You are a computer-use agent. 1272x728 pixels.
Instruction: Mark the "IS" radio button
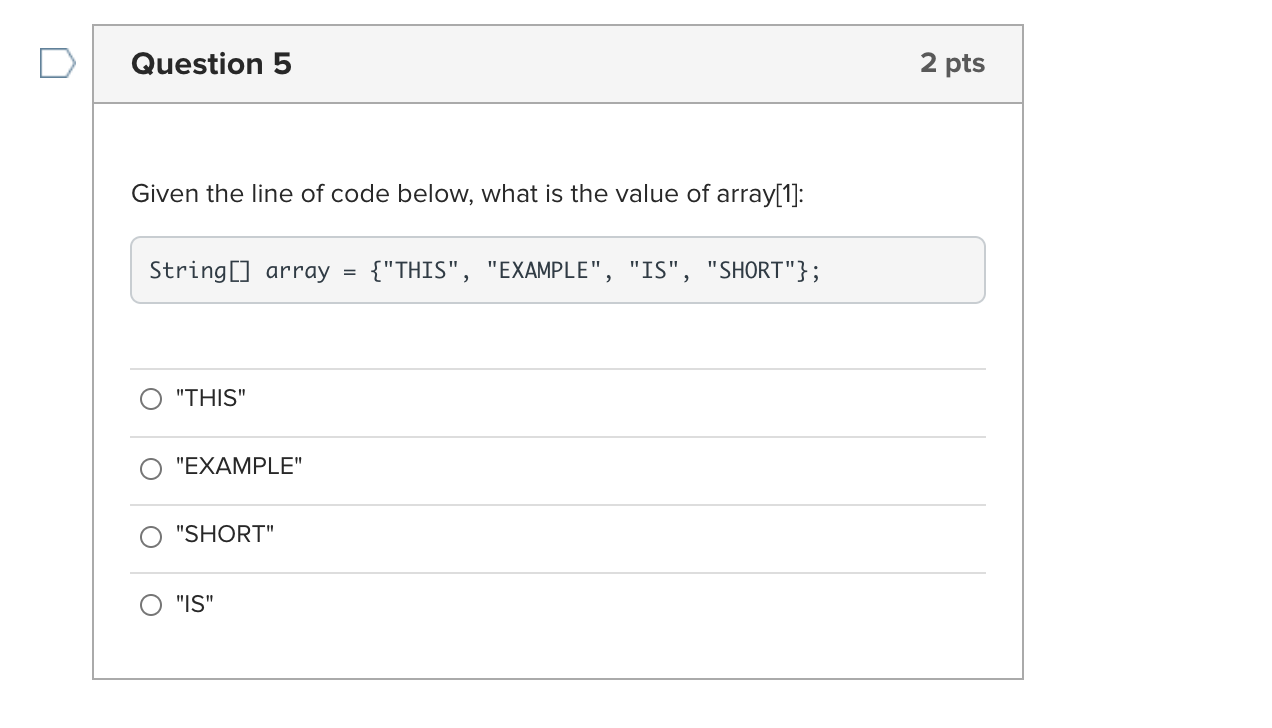151,604
